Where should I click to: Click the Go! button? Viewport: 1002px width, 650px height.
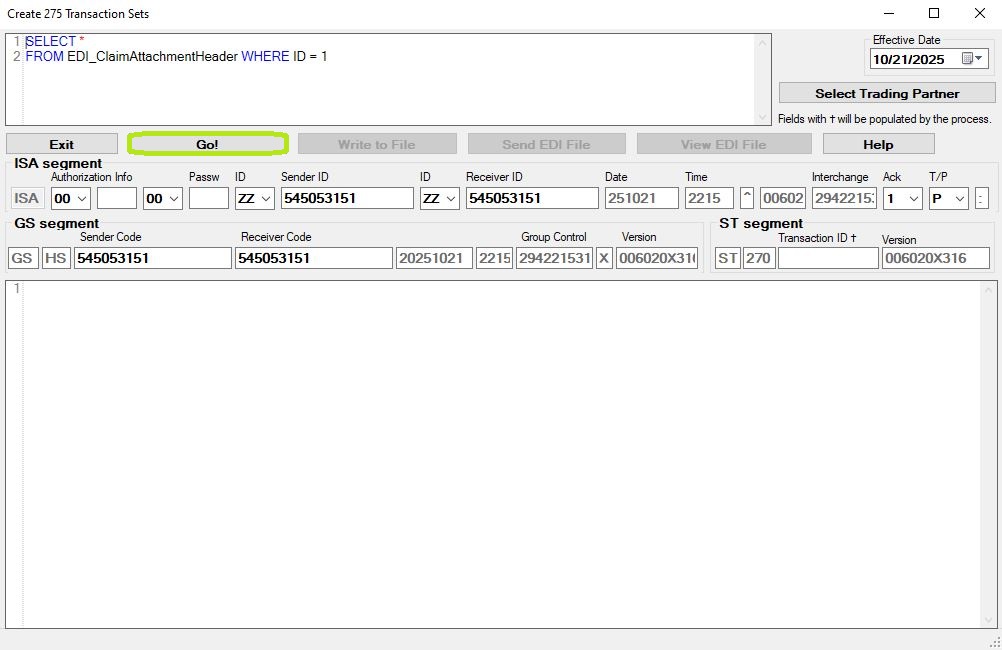(208, 144)
